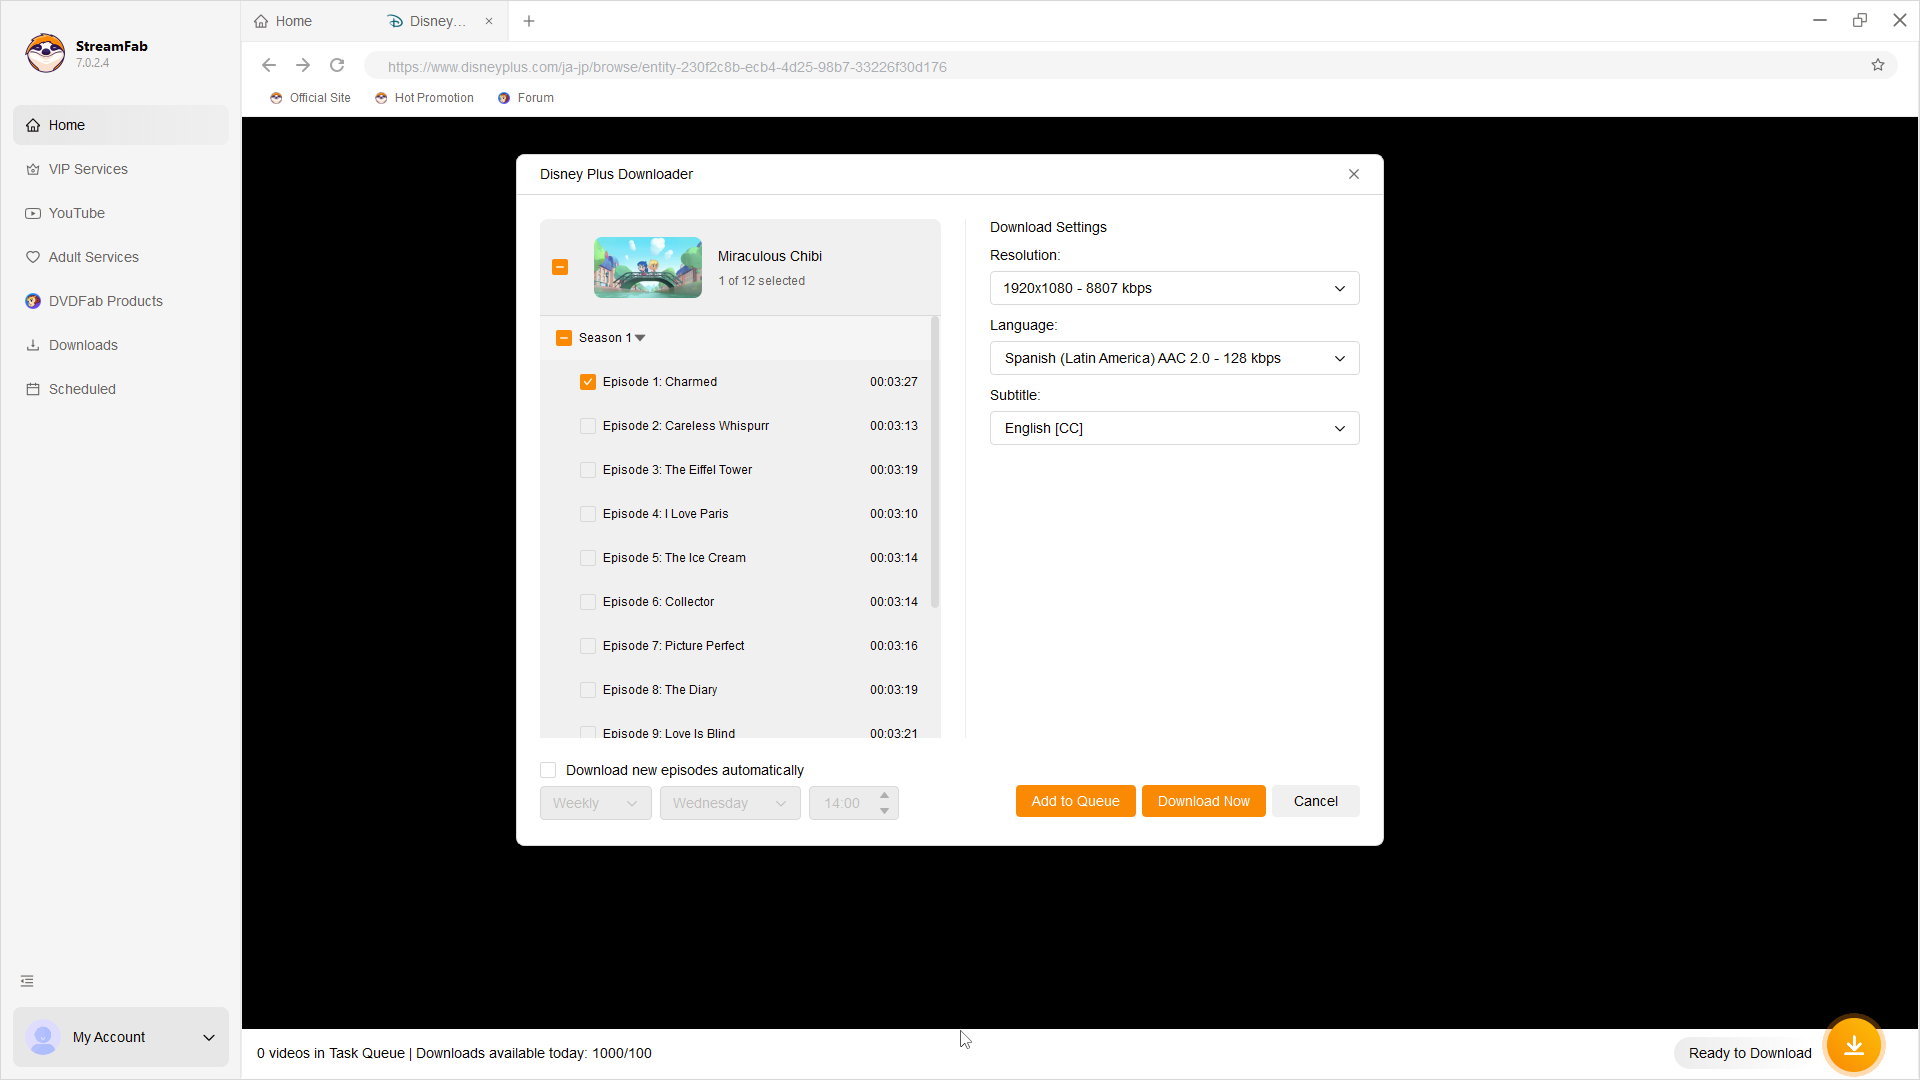Open VIP Services in sidebar
The height and width of the screenshot is (1080, 1920).
[121, 169]
